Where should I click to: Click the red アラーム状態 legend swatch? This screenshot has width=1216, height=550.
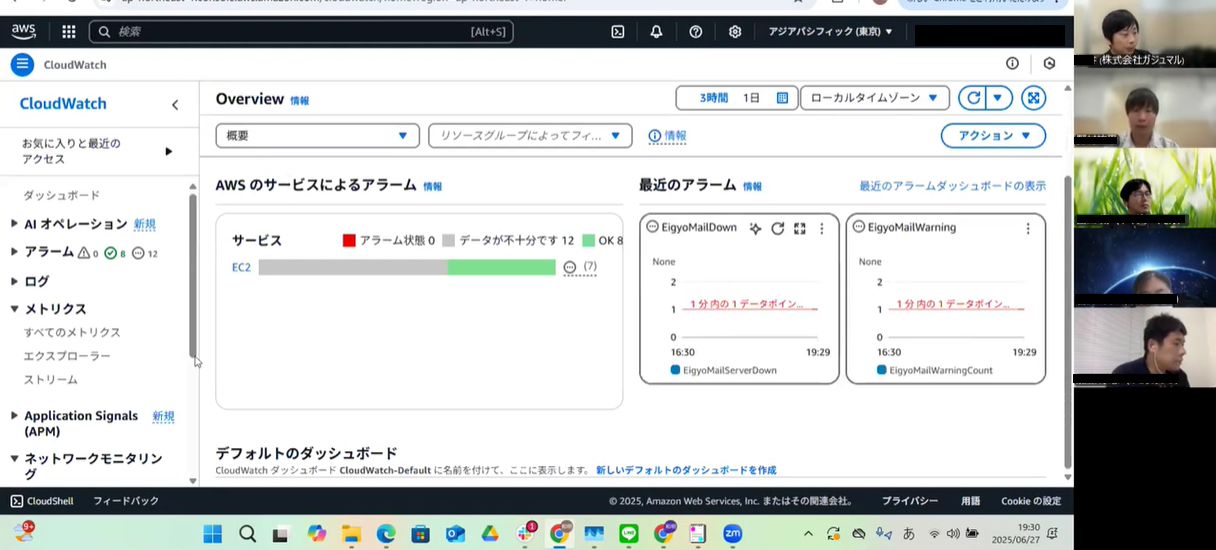(x=349, y=240)
